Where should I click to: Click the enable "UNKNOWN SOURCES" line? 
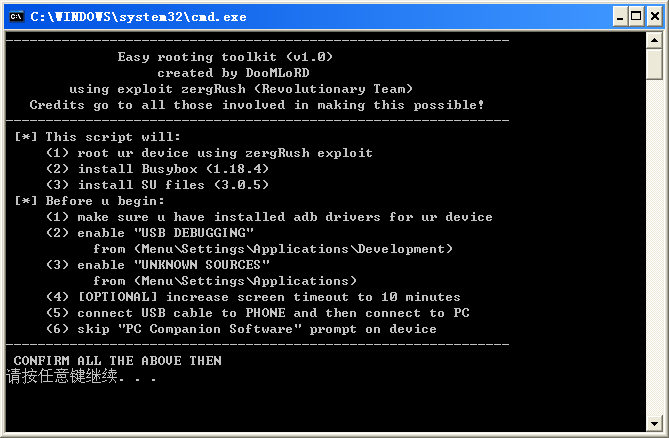click(x=157, y=265)
